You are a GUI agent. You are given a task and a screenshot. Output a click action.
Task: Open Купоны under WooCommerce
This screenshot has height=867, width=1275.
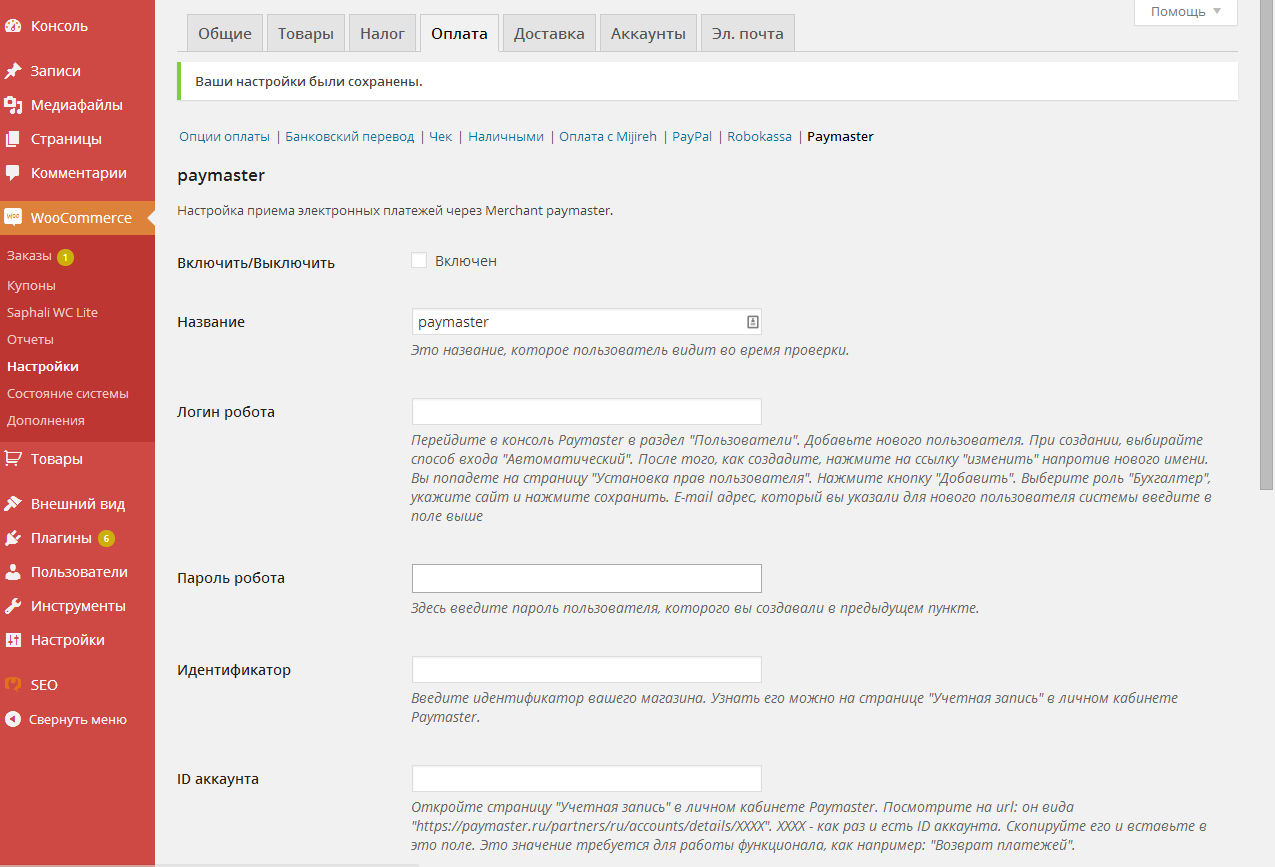tap(31, 285)
